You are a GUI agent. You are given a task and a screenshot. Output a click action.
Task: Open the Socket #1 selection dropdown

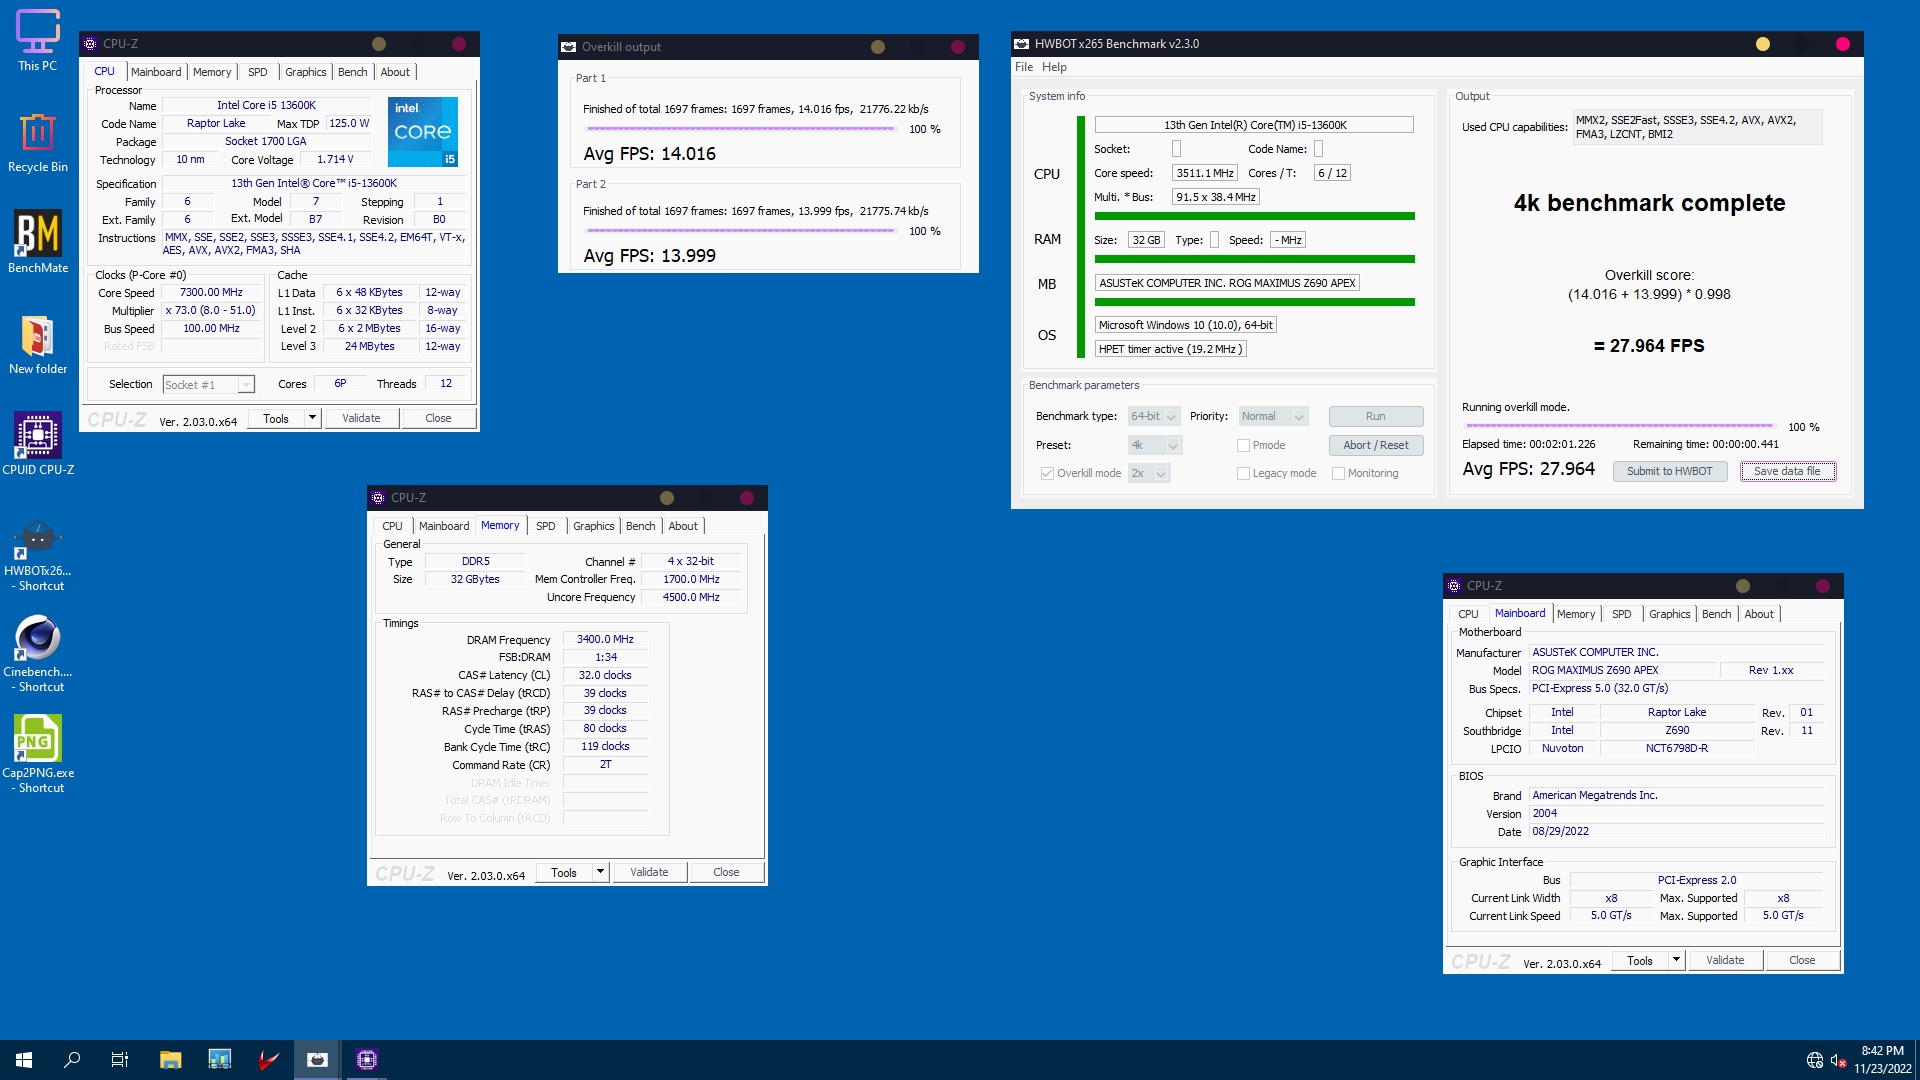209,385
